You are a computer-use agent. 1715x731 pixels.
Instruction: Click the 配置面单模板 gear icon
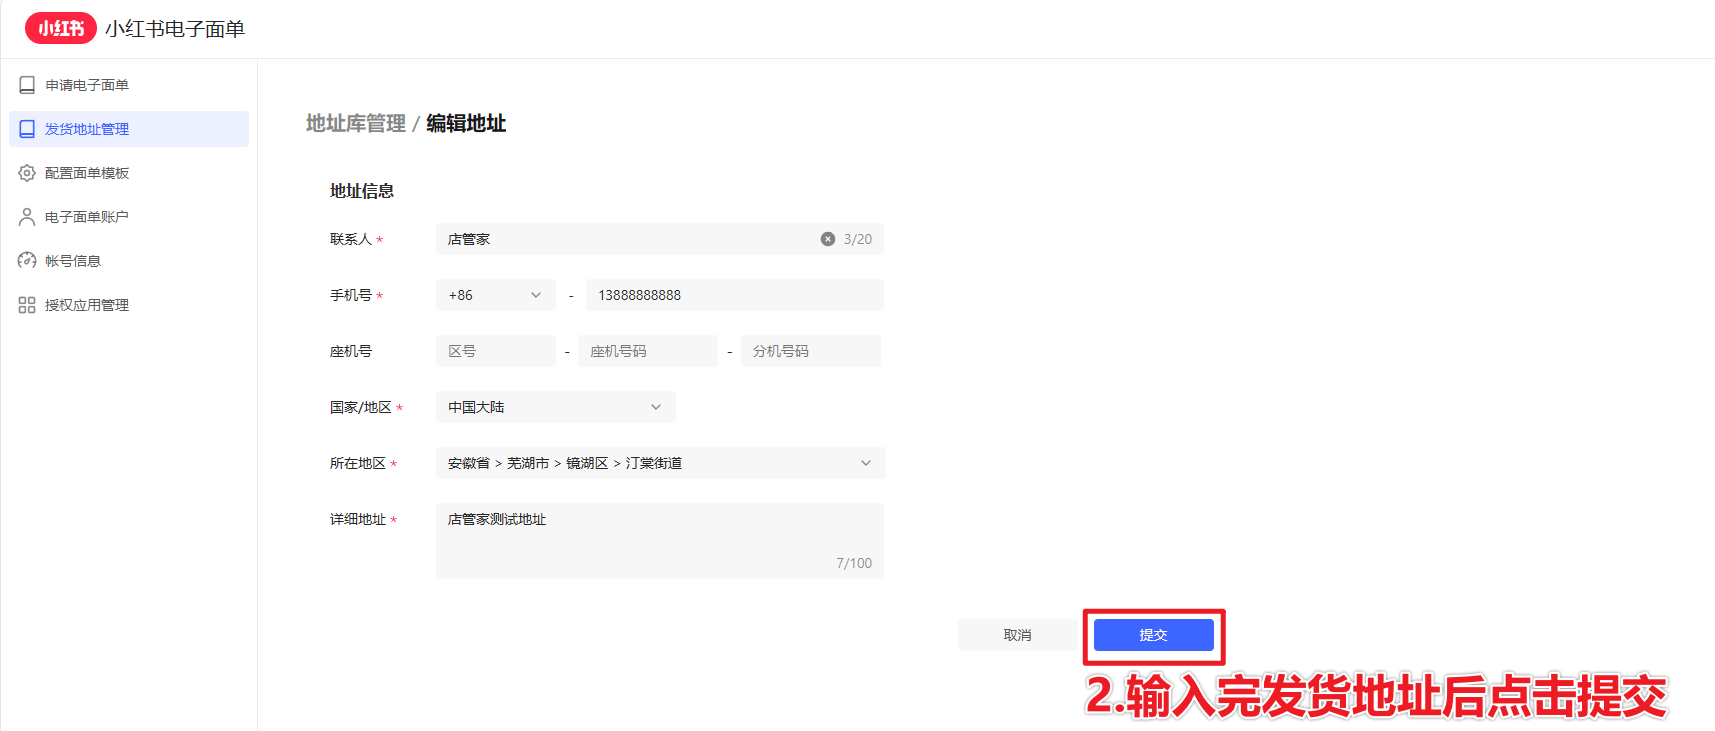point(27,173)
